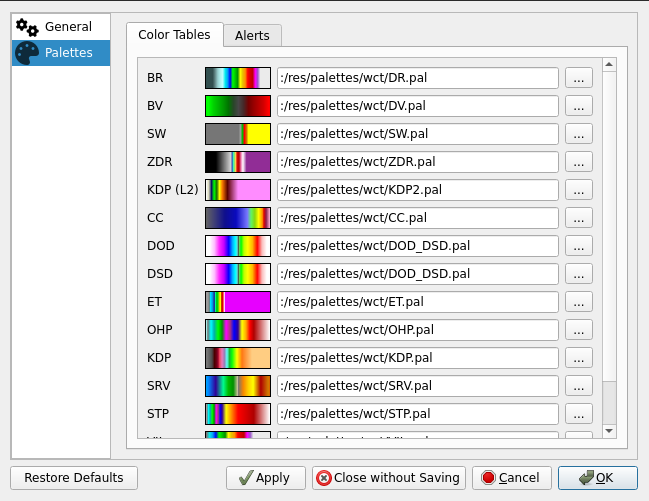
Task: Click the ZDR palette color preview
Action: click(x=238, y=162)
